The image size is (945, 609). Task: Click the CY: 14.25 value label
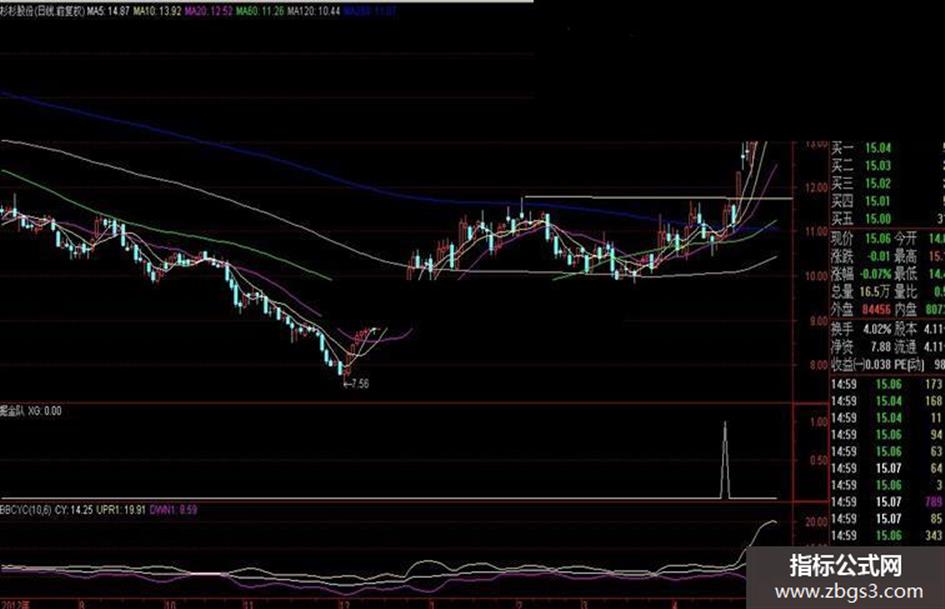tap(74, 510)
